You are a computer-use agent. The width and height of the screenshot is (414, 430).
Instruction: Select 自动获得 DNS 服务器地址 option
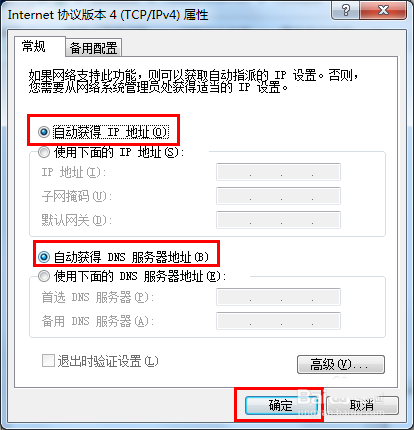click(x=44, y=257)
